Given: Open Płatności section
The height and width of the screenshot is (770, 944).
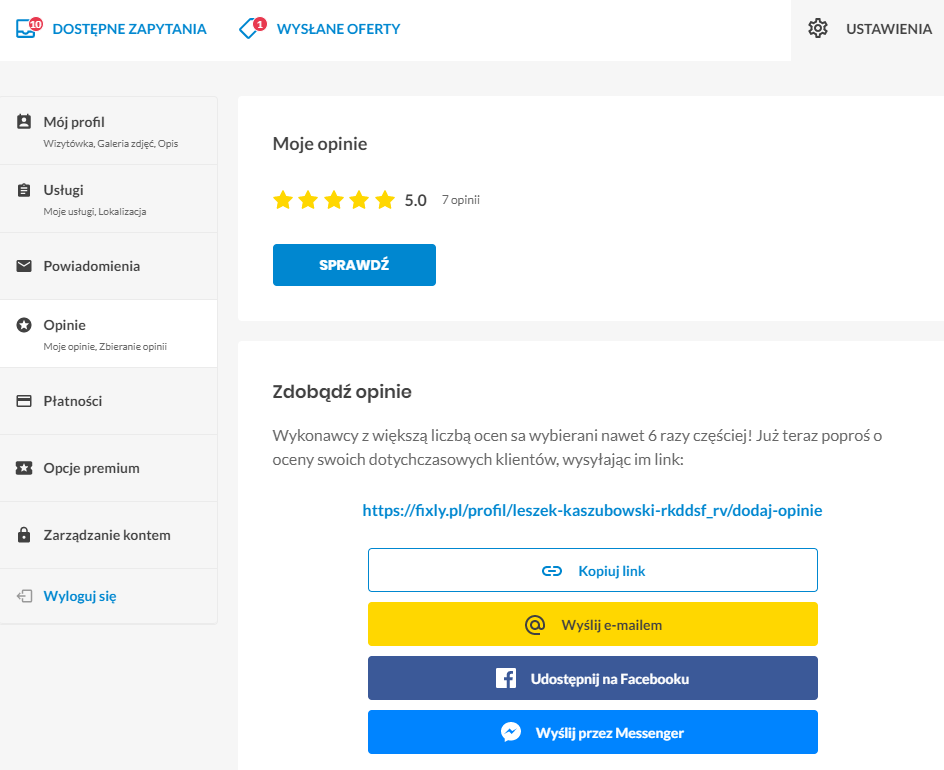Looking at the screenshot, I should (108, 401).
